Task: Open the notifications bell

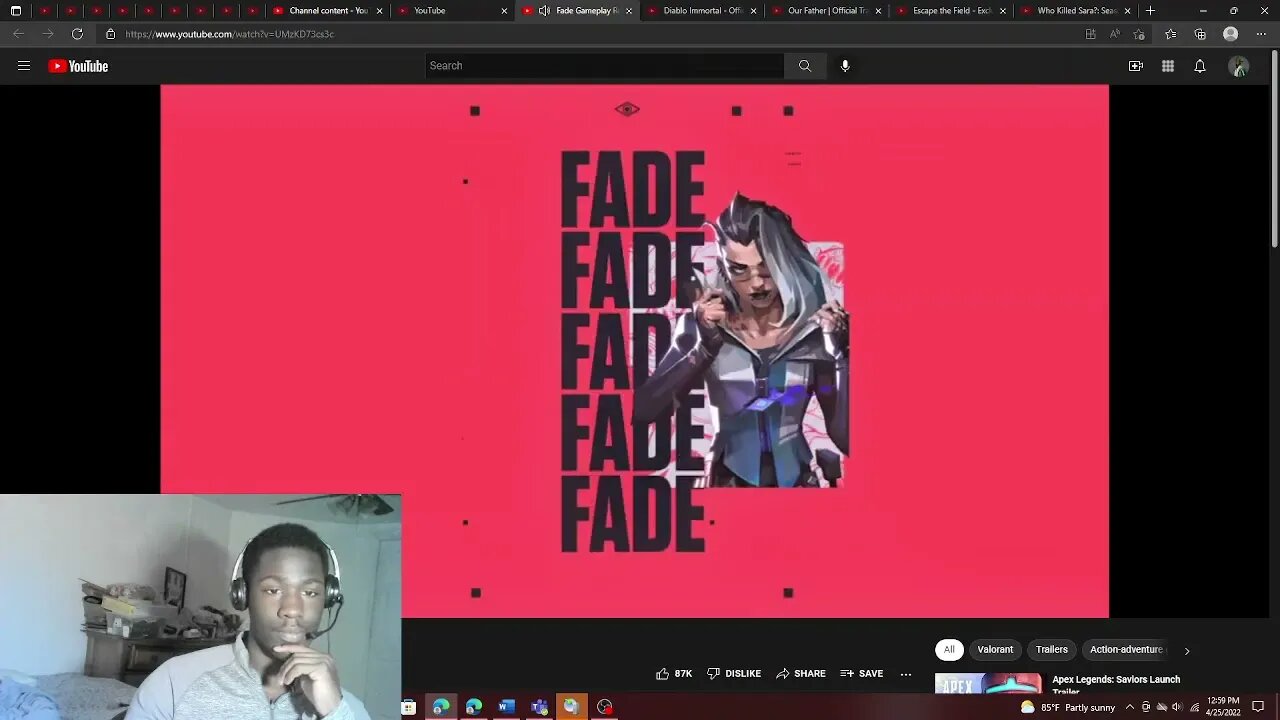Action: 1200,66
